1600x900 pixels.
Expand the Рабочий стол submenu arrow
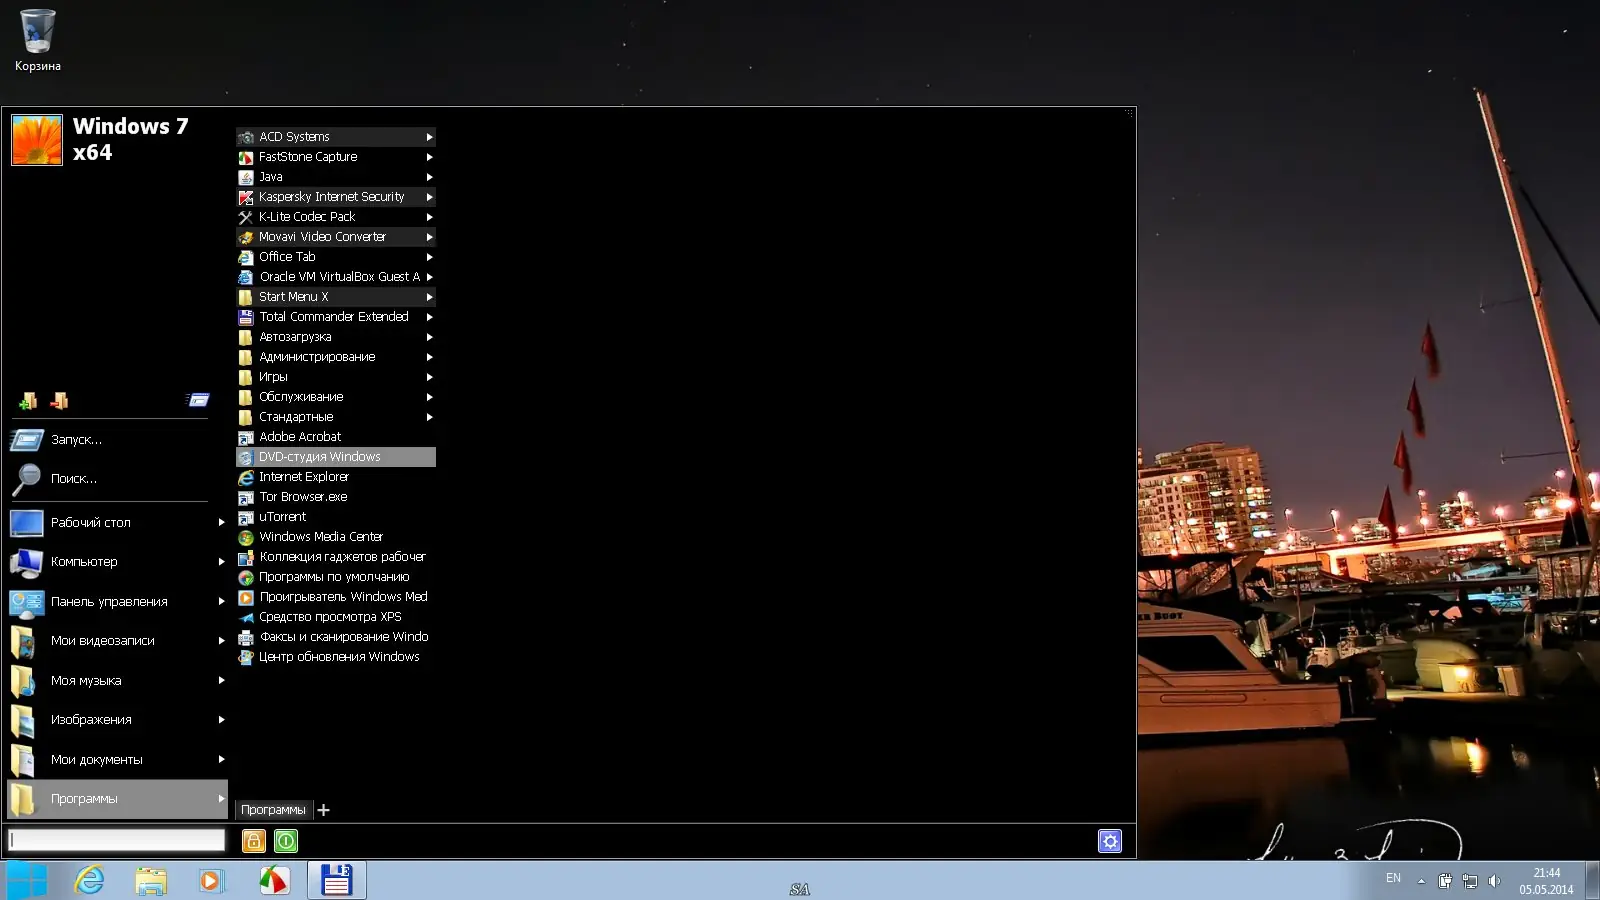click(221, 523)
